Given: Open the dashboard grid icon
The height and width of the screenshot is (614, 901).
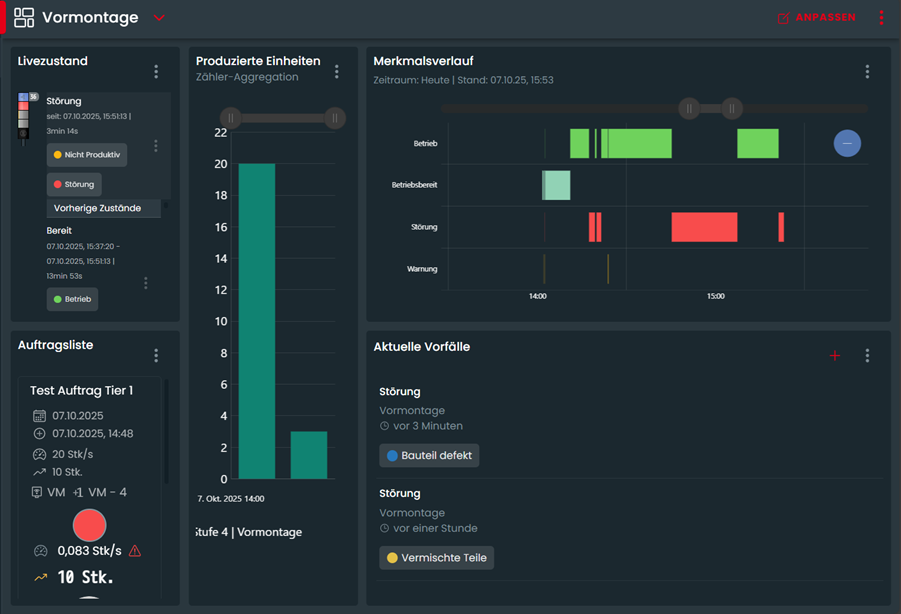Looking at the screenshot, I should [x=24, y=17].
